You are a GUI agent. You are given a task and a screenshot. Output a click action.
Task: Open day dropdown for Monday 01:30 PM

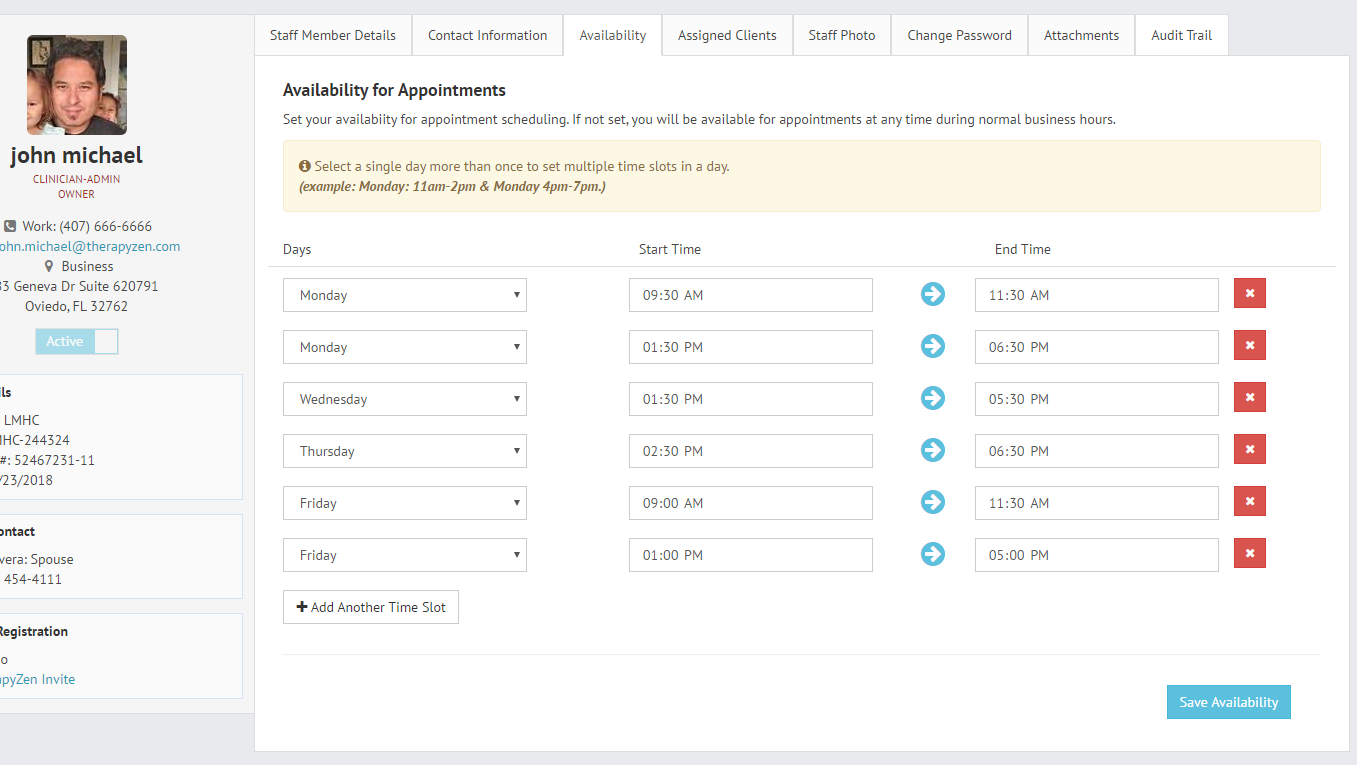tap(405, 347)
